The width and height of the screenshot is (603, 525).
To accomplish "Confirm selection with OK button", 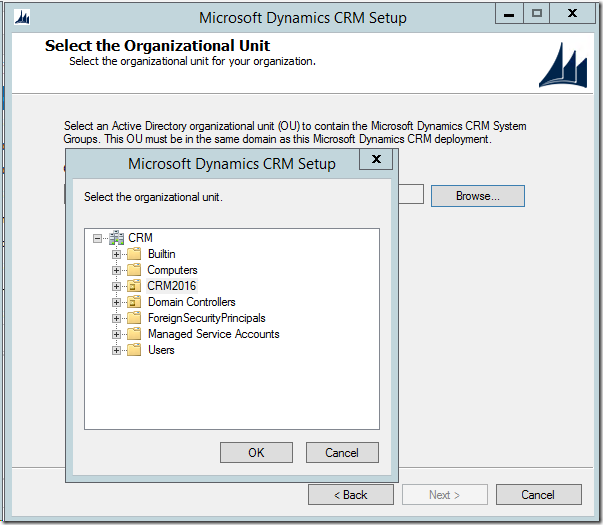I will click(256, 453).
